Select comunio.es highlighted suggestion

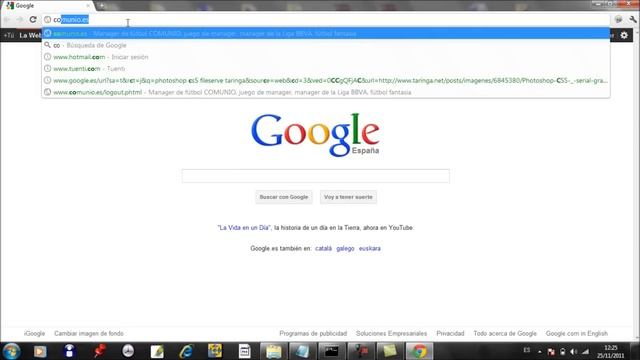coord(326,33)
